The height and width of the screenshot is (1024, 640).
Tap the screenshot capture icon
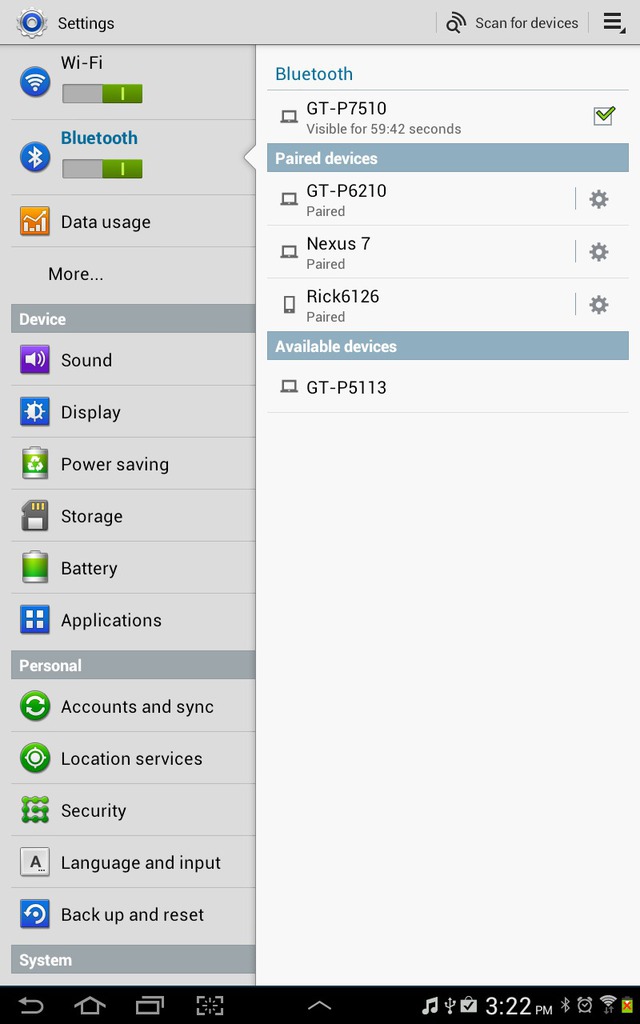pos(210,1005)
